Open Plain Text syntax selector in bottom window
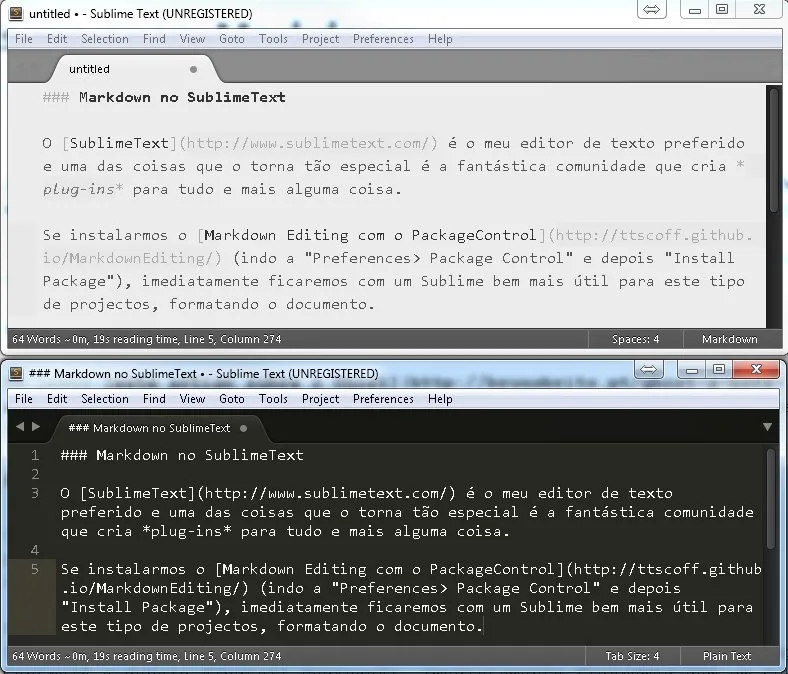The height and width of the screenshot is (674, 788). click(x=727, y=656)
